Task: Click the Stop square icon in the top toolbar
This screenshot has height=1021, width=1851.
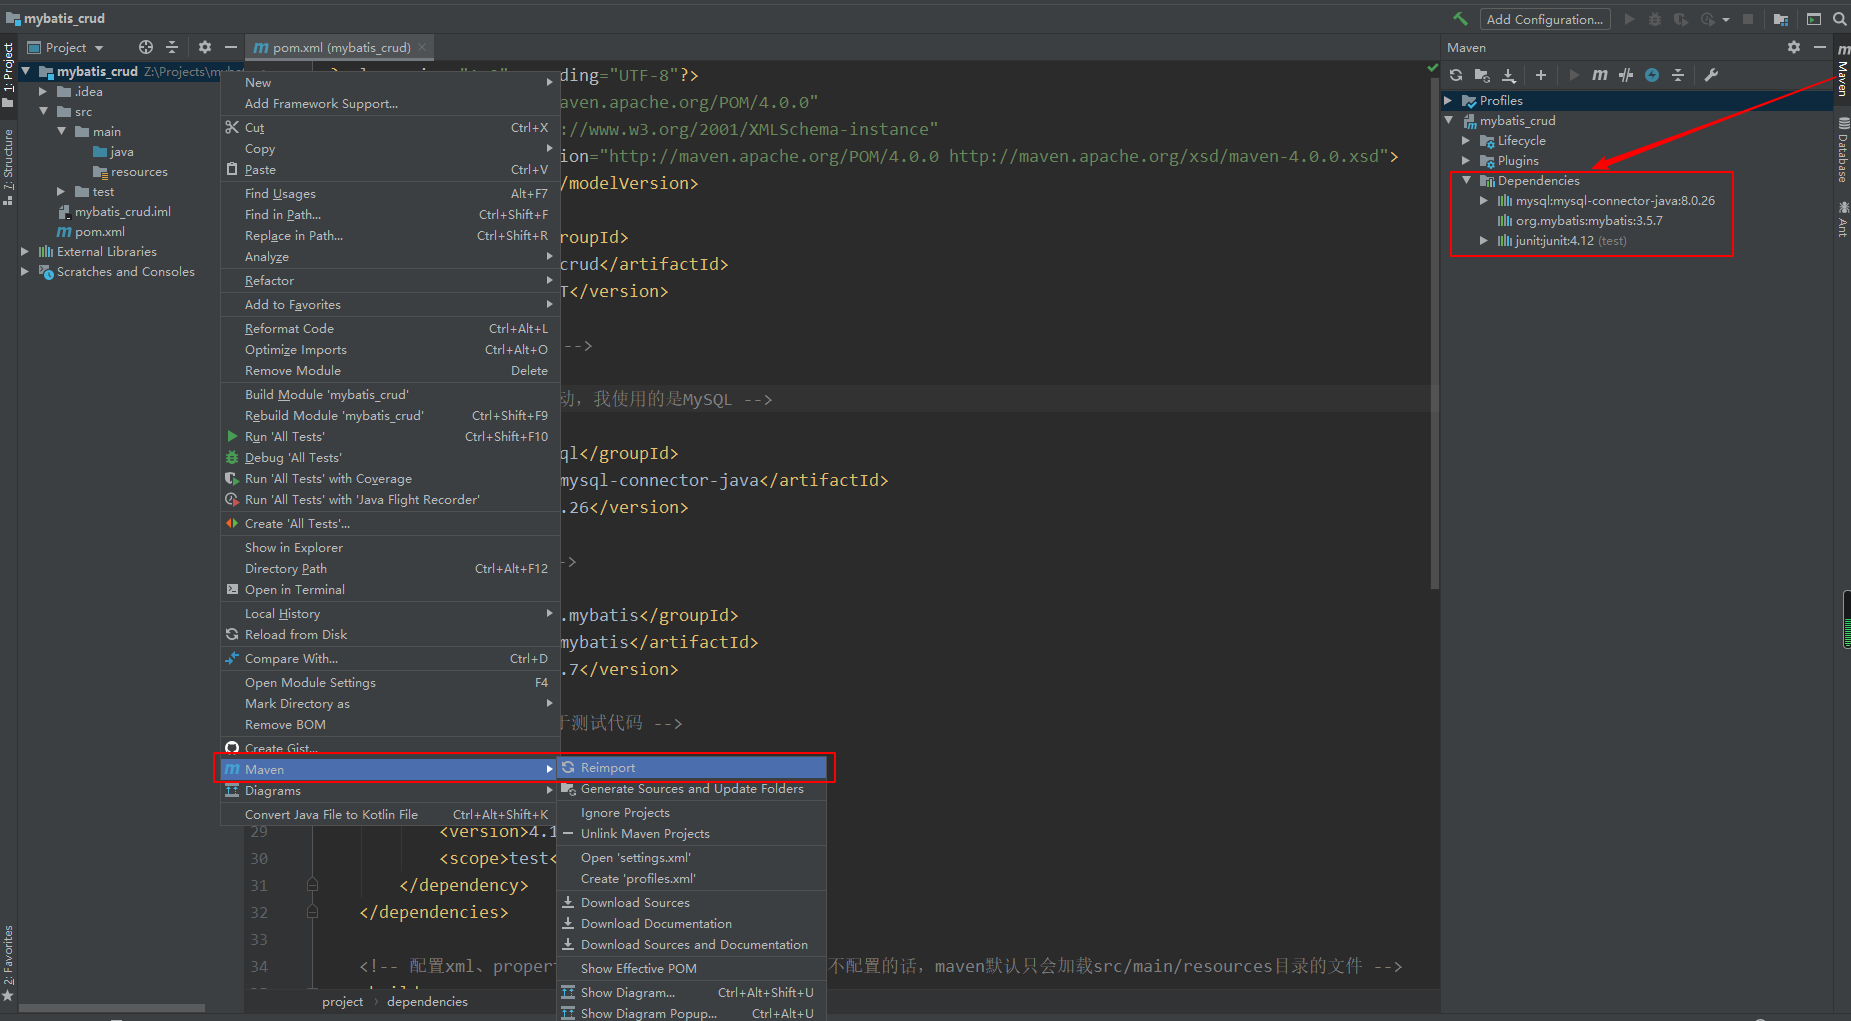Action: point(1748,19)
